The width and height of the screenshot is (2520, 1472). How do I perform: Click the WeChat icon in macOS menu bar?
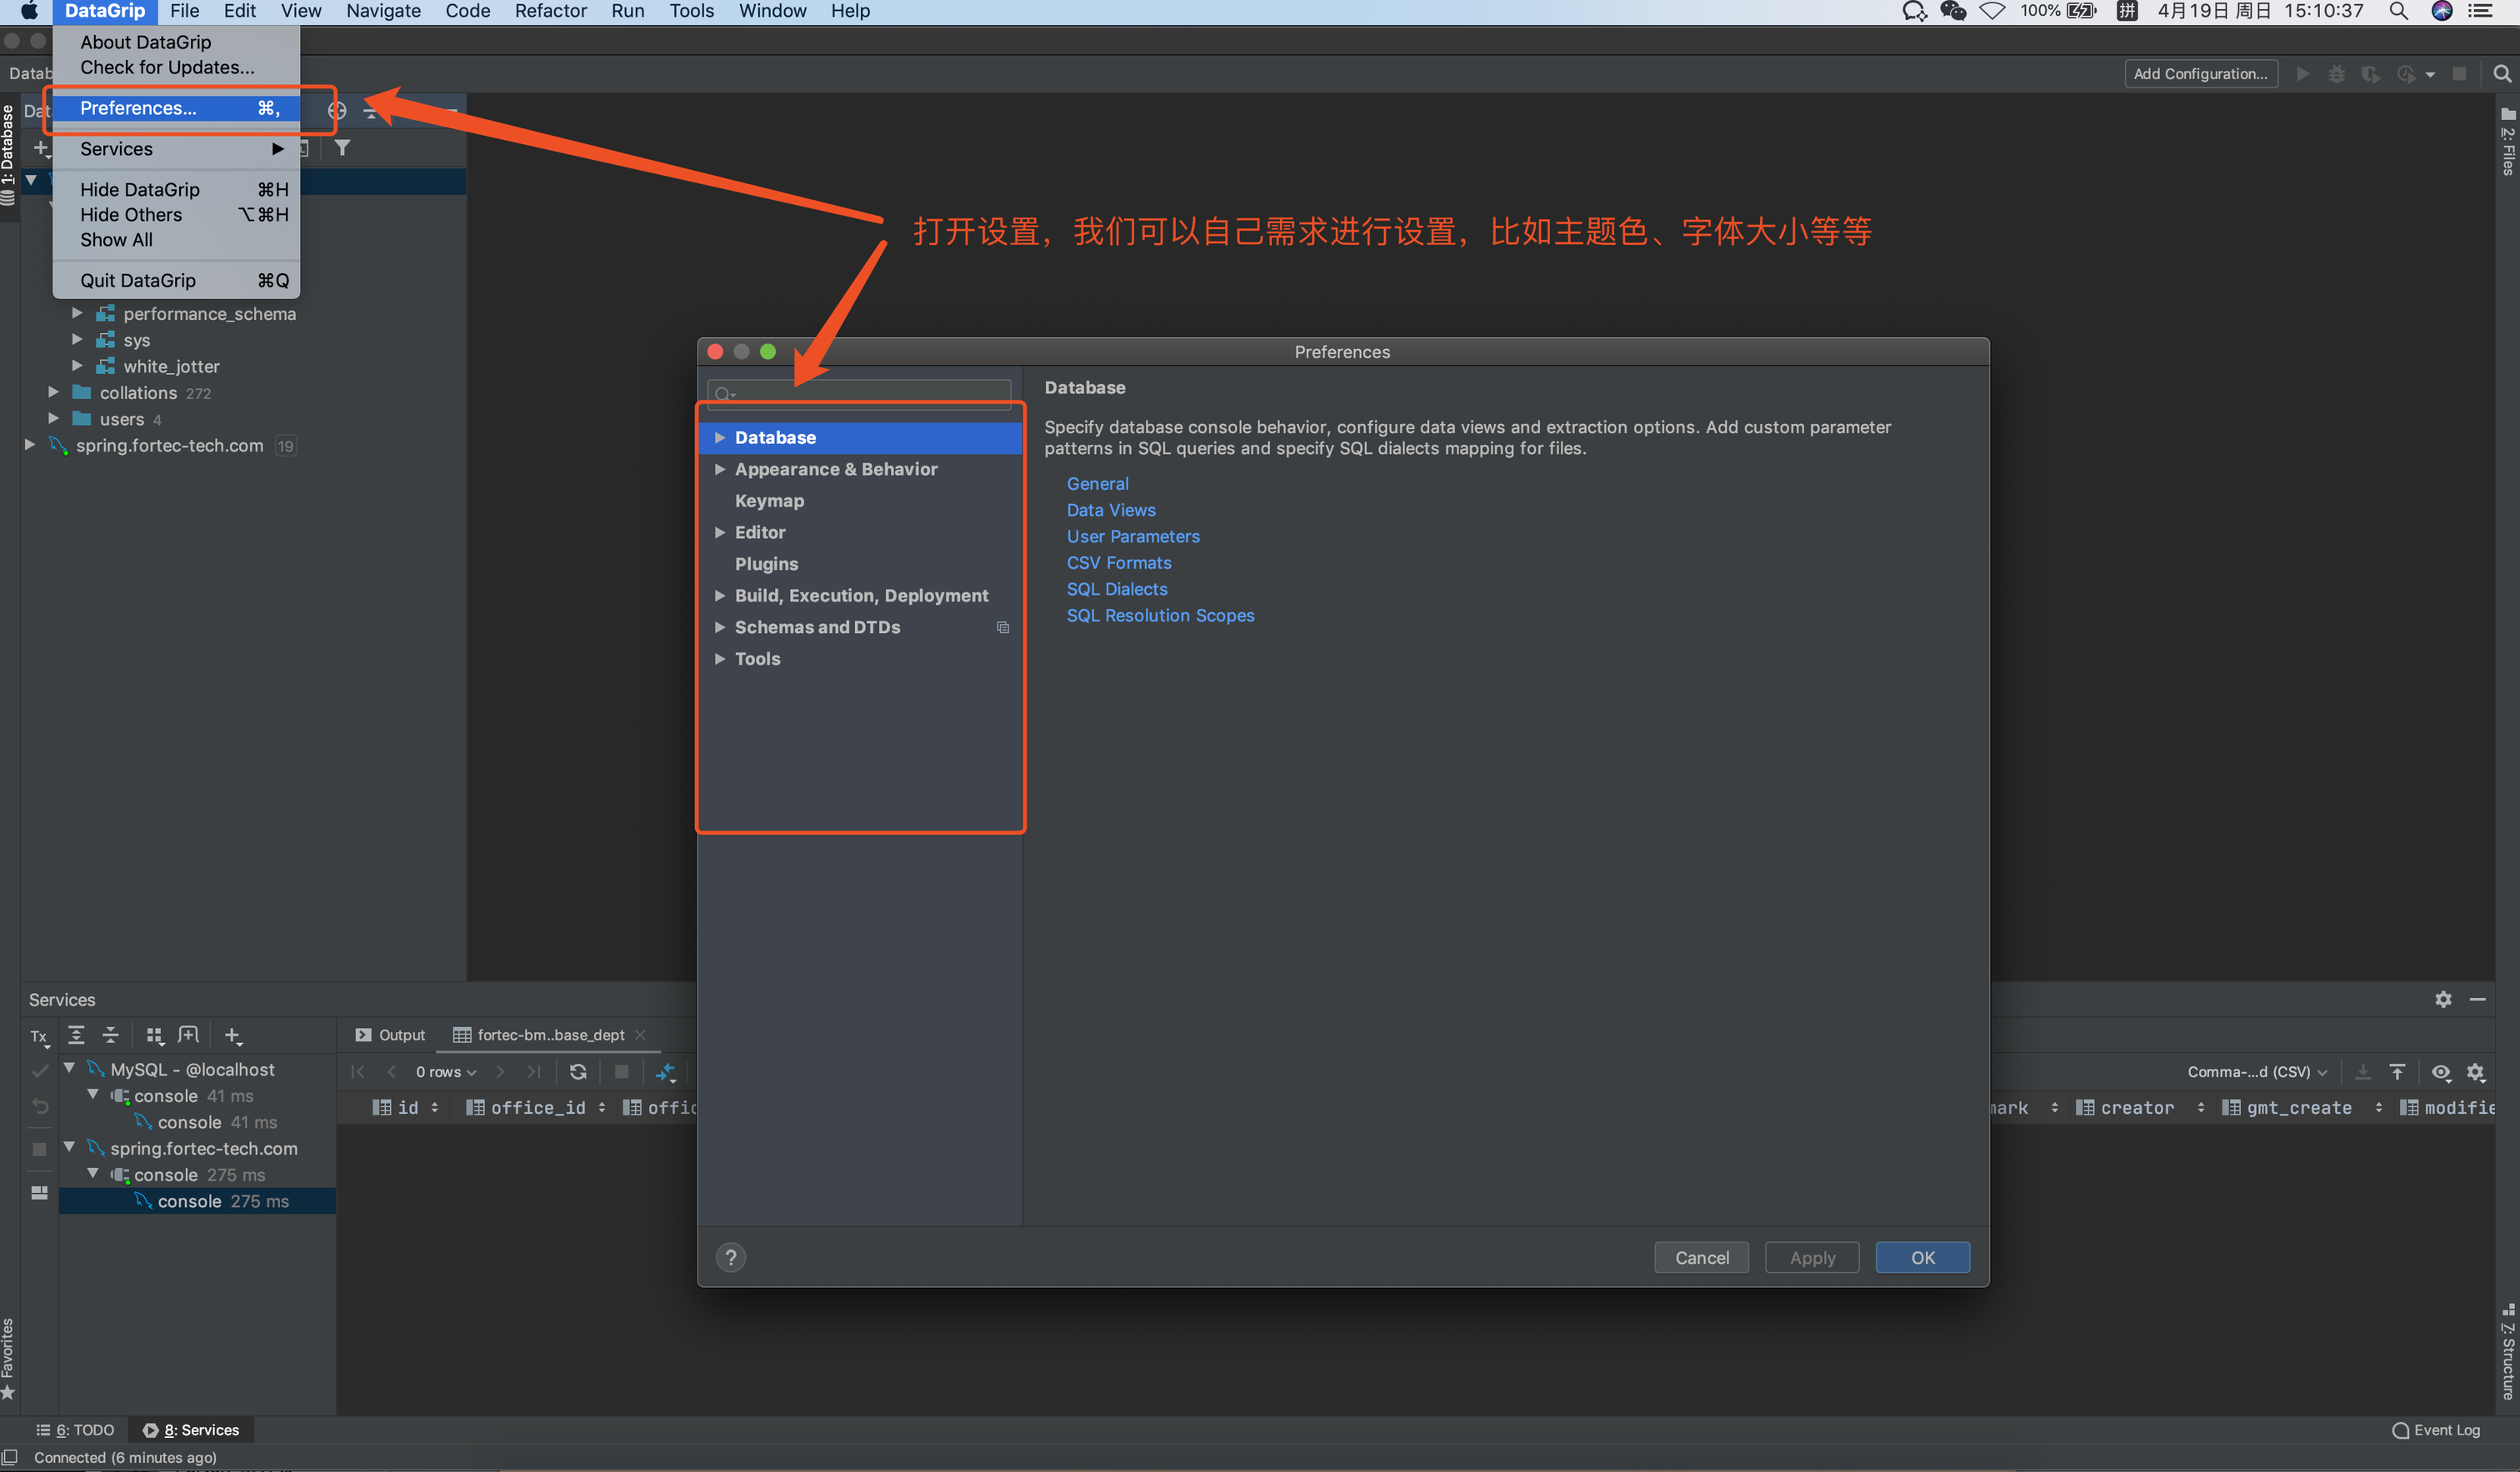point(1953,11)
